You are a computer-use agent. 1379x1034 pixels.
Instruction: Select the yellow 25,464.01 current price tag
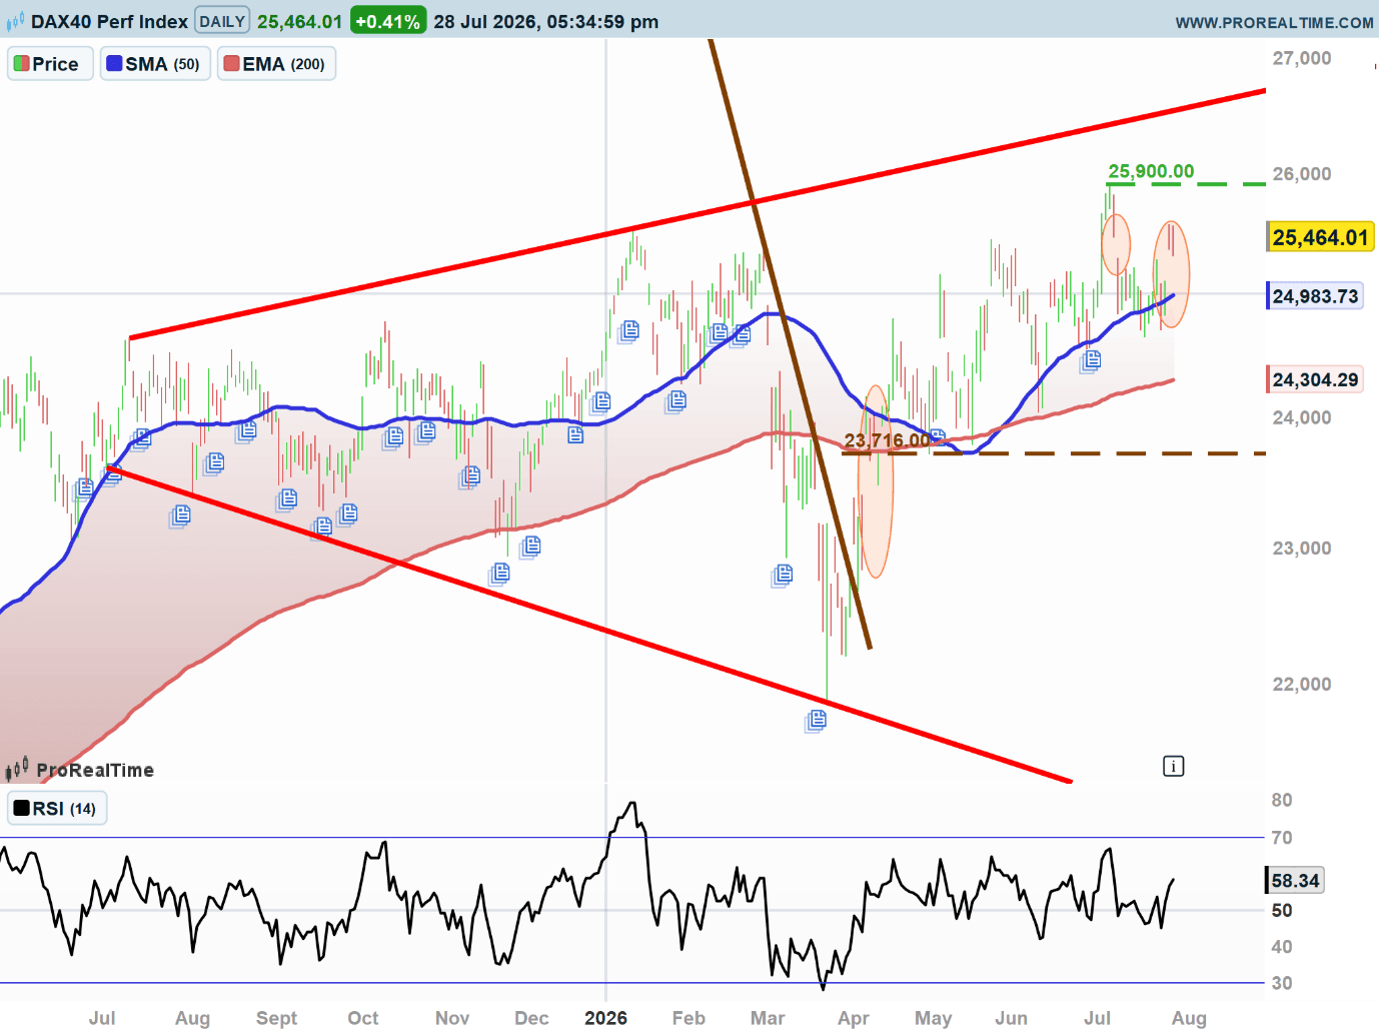(x=1320, y=237)
